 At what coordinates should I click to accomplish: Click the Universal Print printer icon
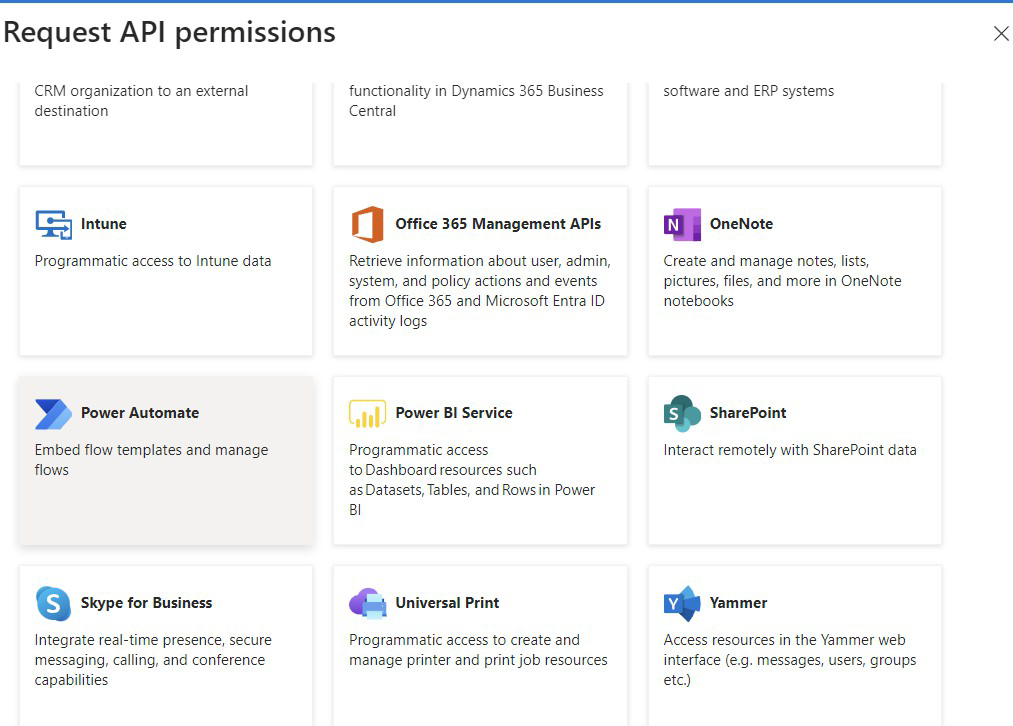coord(368,603)
